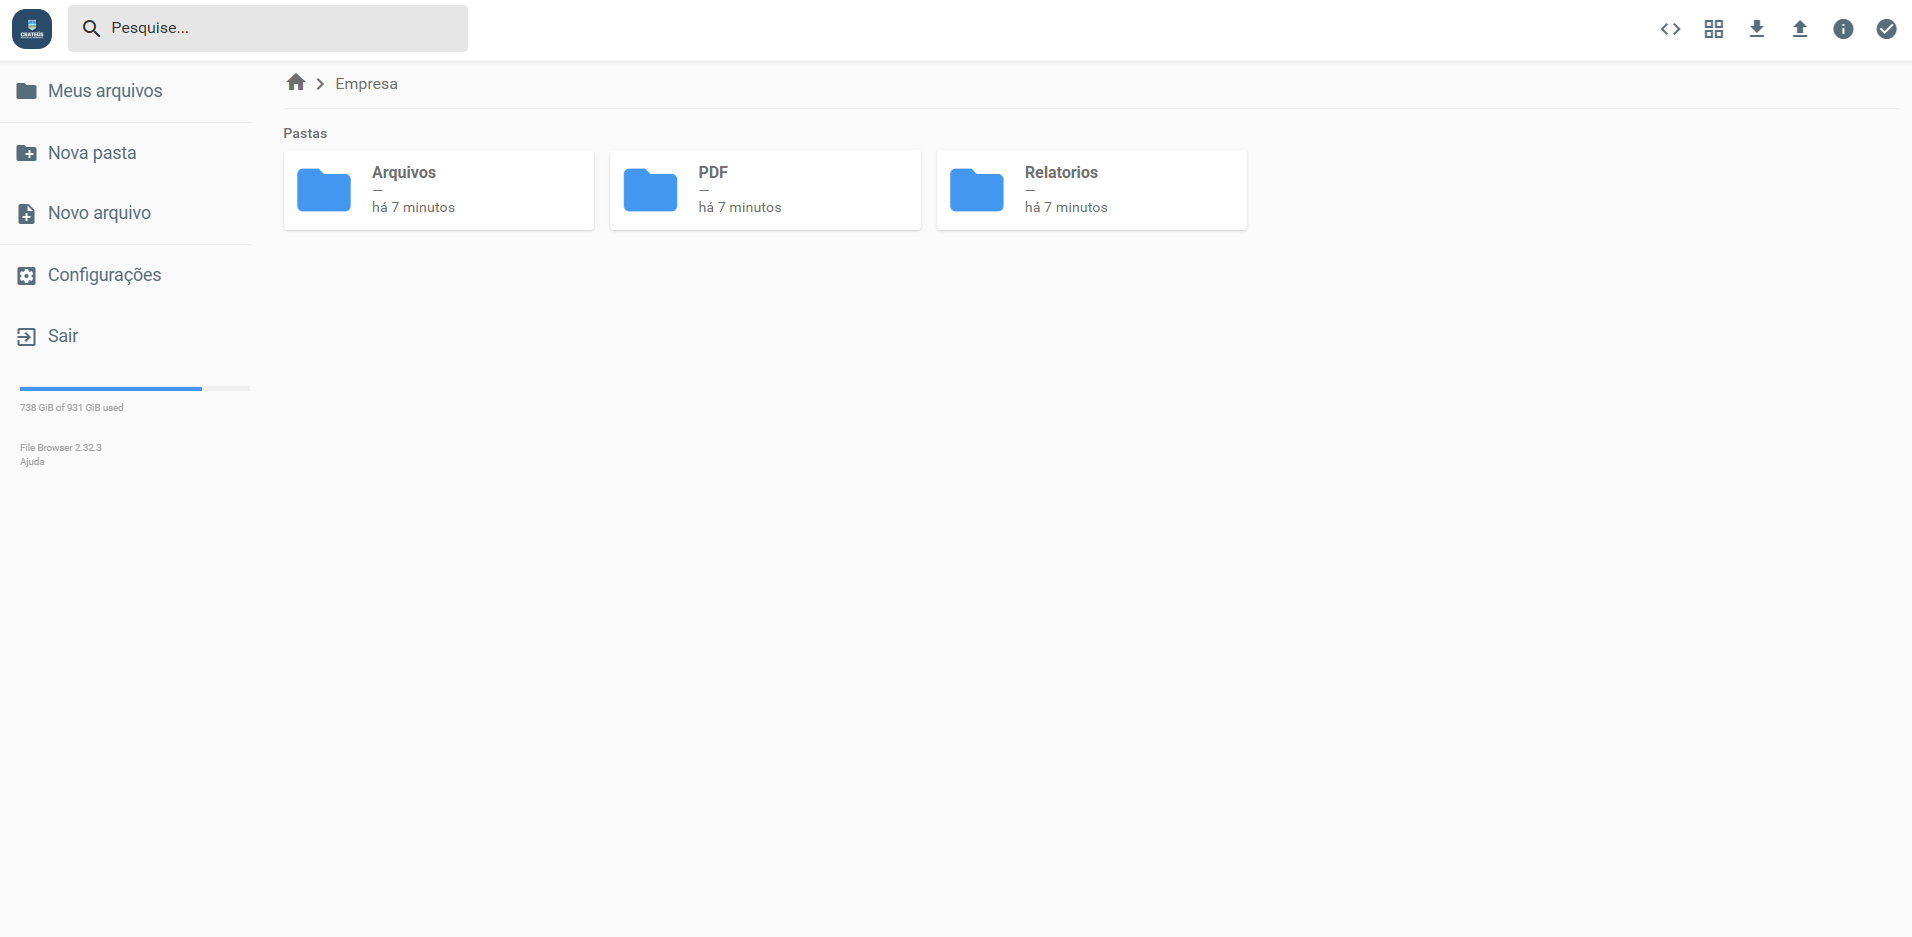Upload a file via the upload icon
This screenshot has width=1912, height=937.
click(1799, 28)
